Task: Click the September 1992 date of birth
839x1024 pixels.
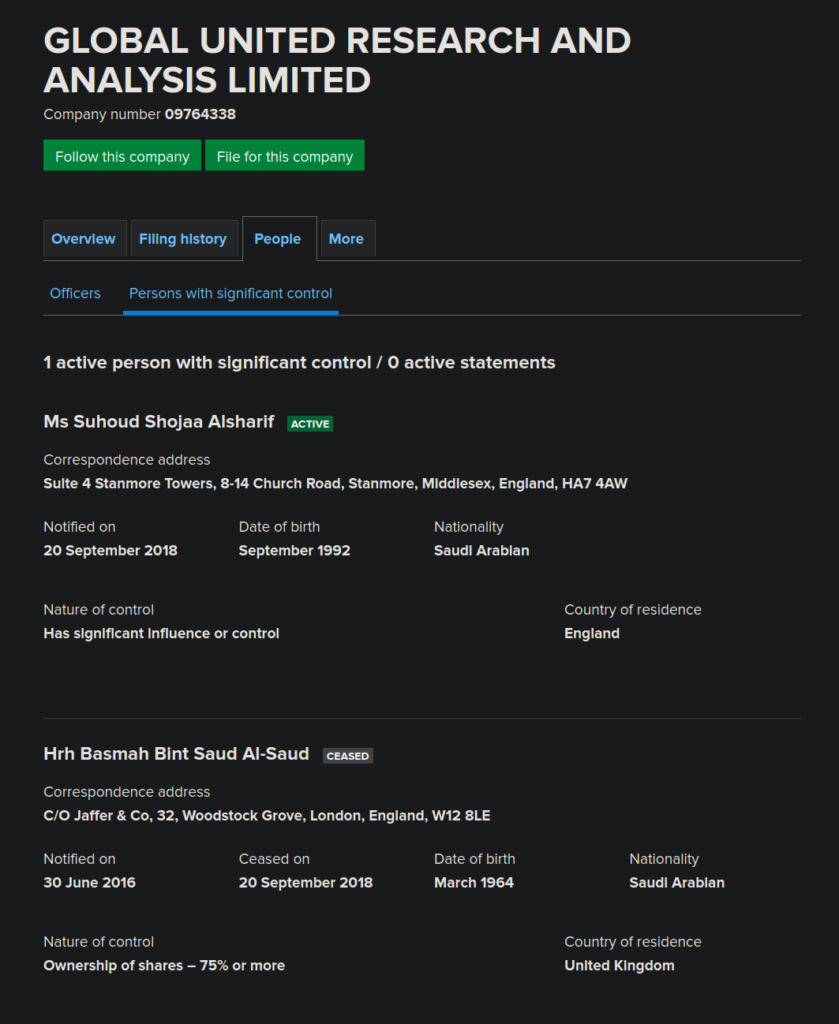Action: tap(294, 551)
